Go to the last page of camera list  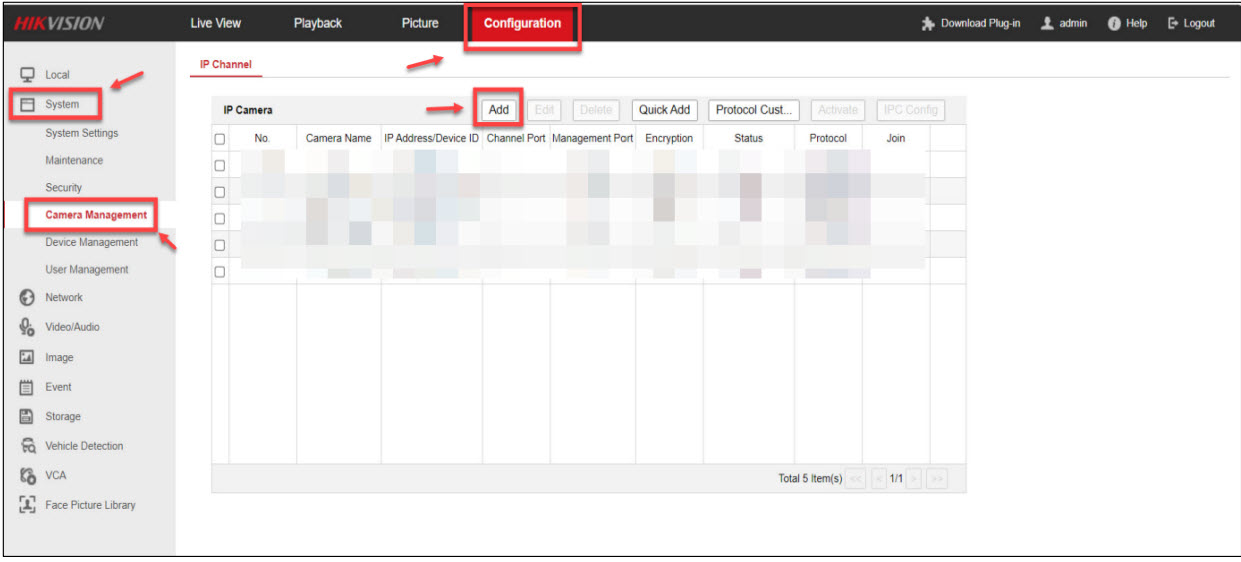937,480
